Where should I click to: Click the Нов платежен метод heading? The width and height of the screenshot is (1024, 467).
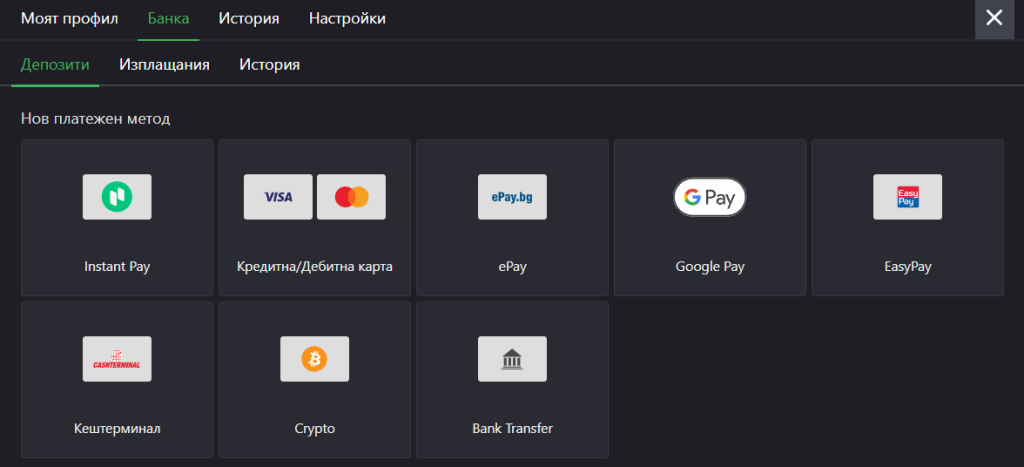95,119
